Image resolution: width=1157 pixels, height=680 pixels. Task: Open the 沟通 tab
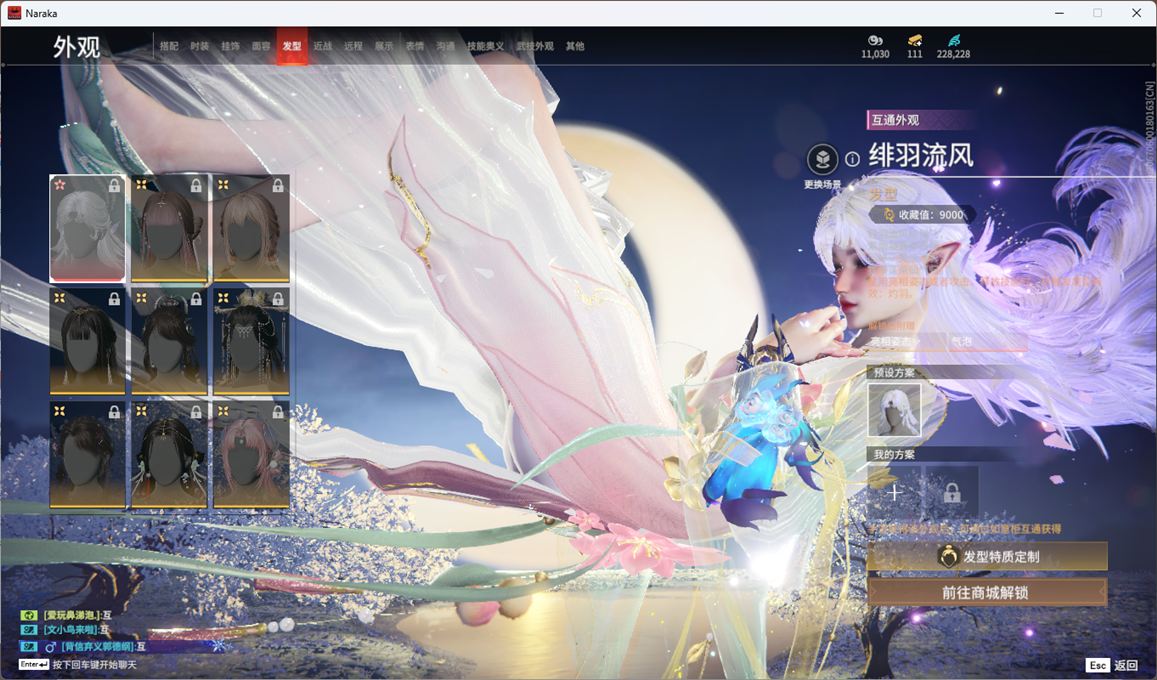446,46
